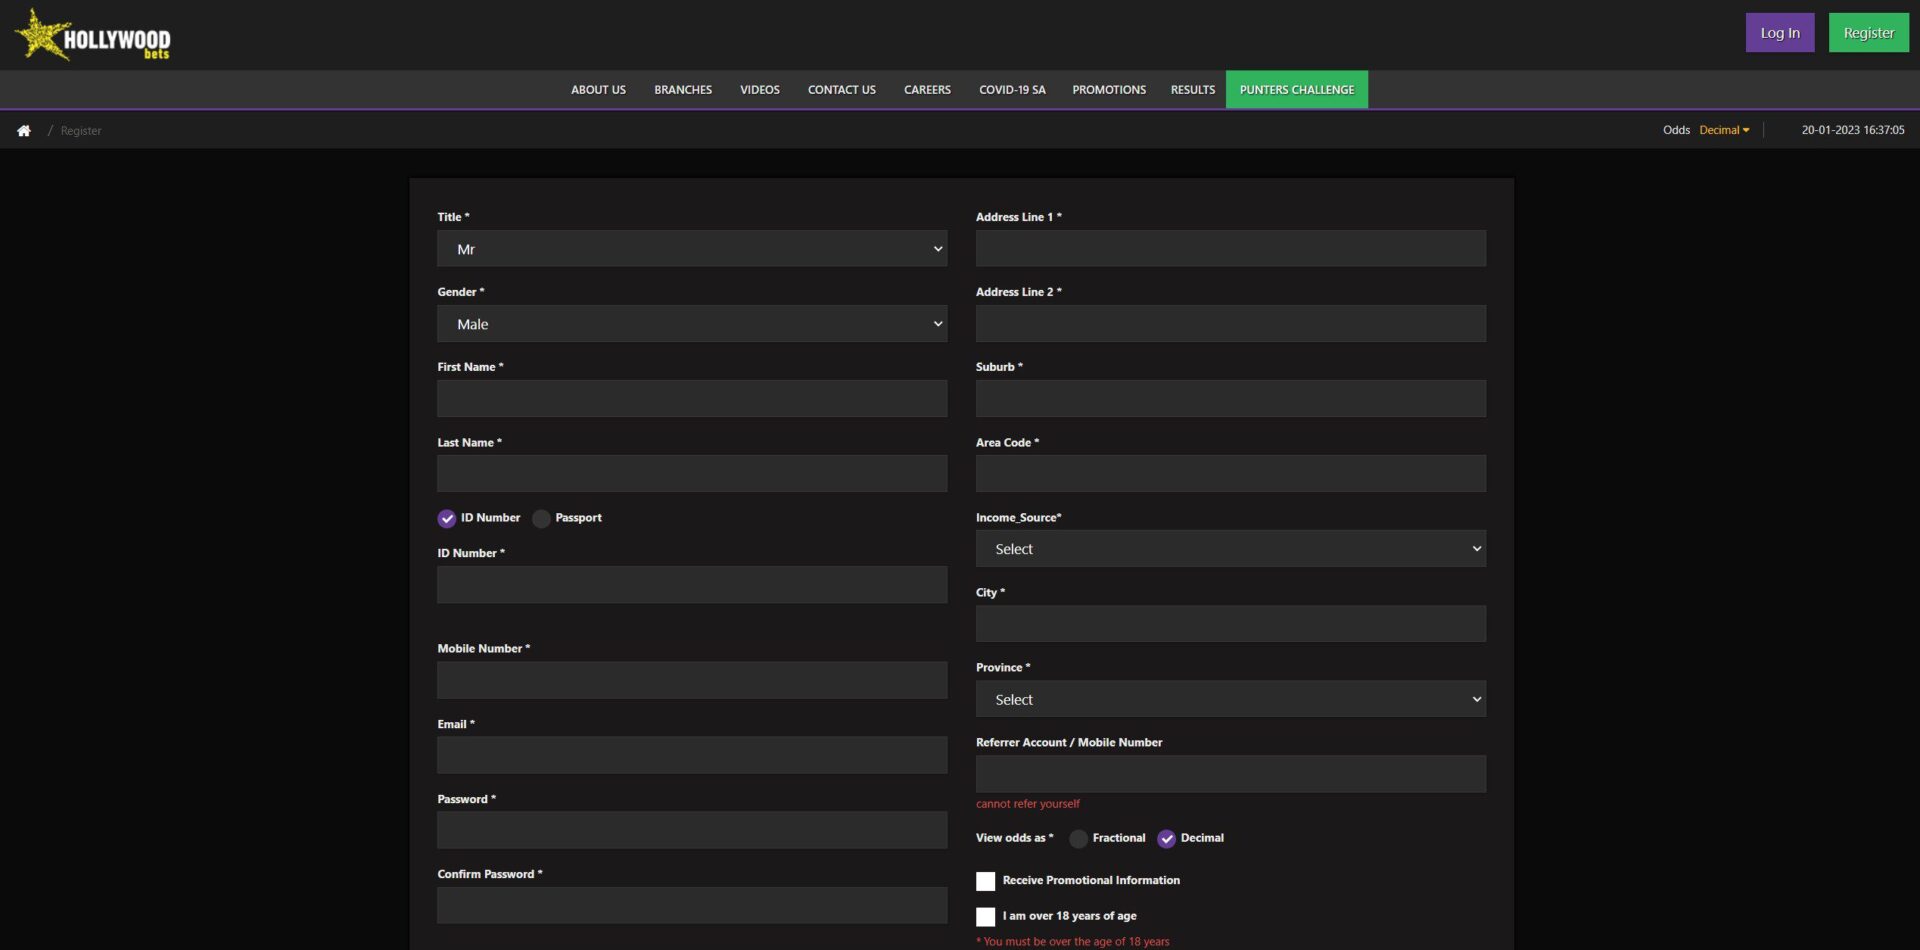The height and width of the screenshot is (950, 1920).
Task: Open Punters Challenge tab
Action: coord(1297,90)
